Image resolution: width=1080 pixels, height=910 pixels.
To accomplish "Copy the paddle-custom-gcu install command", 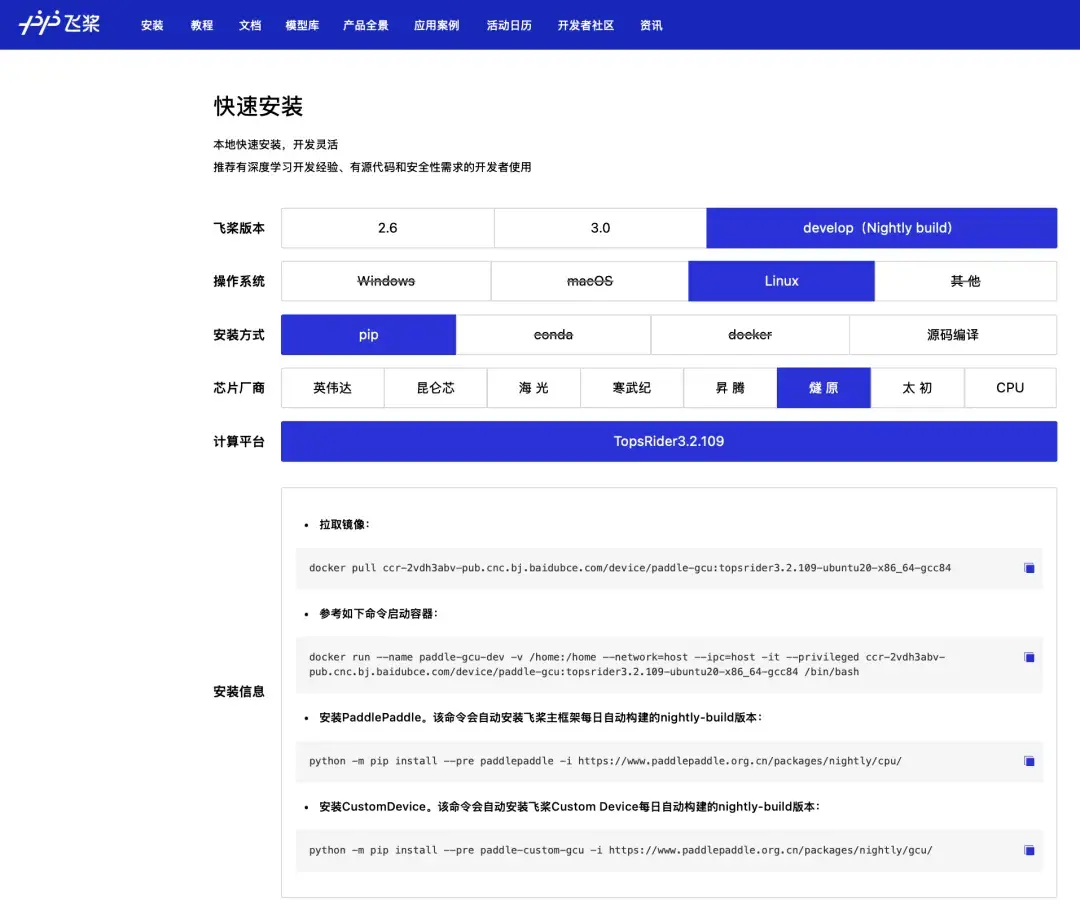I will [1029, 851].
